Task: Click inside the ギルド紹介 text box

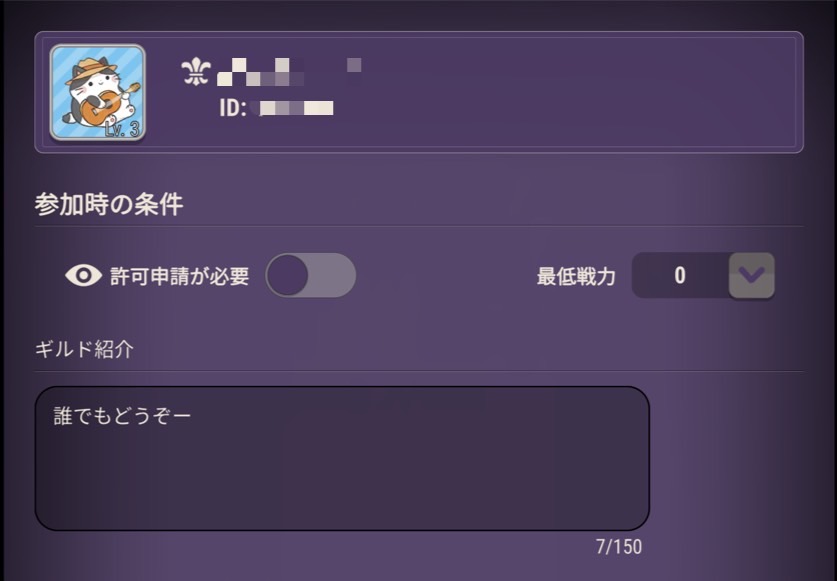Action: tap(342, 458)
